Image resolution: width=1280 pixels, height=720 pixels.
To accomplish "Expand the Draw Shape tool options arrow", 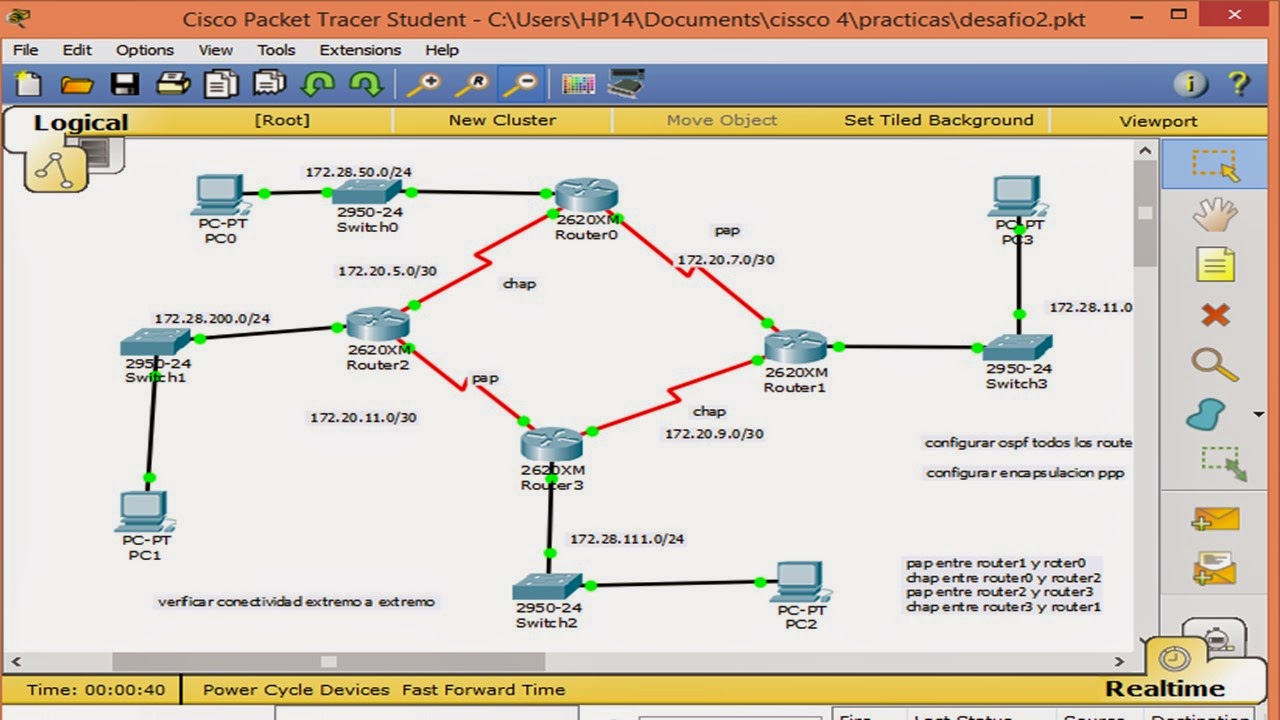I will [1256, 412].
